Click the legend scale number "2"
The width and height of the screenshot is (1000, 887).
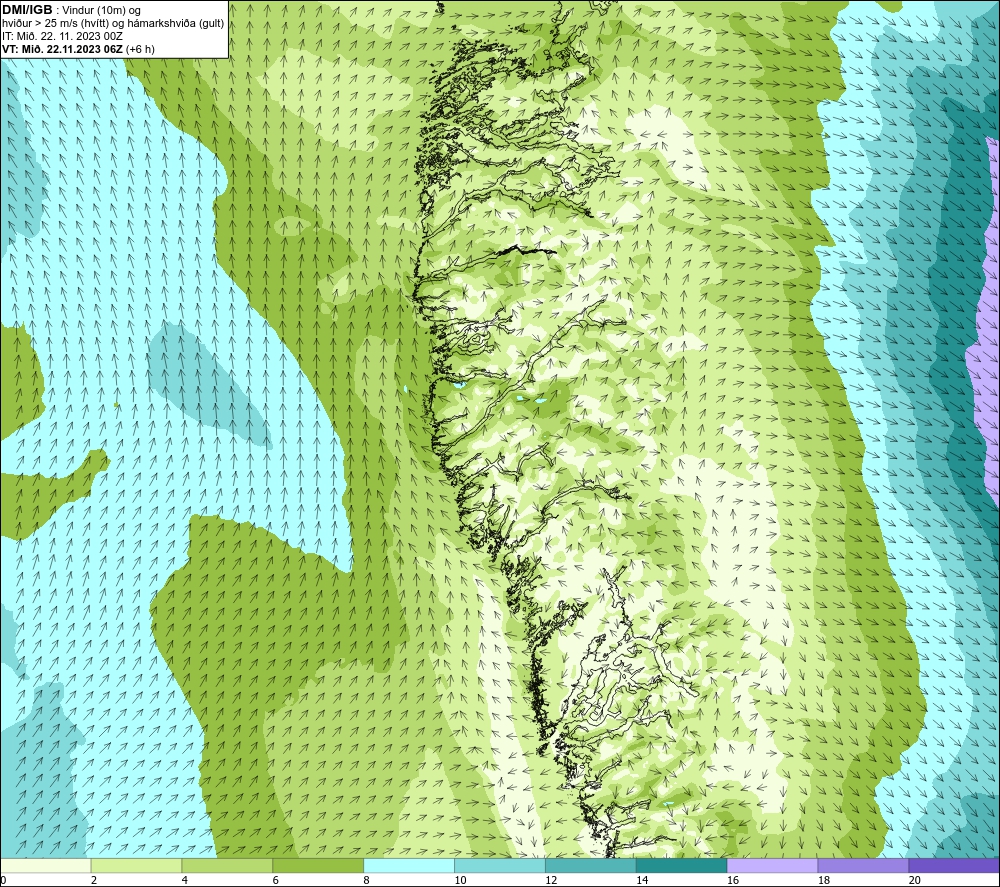(94, 880)
